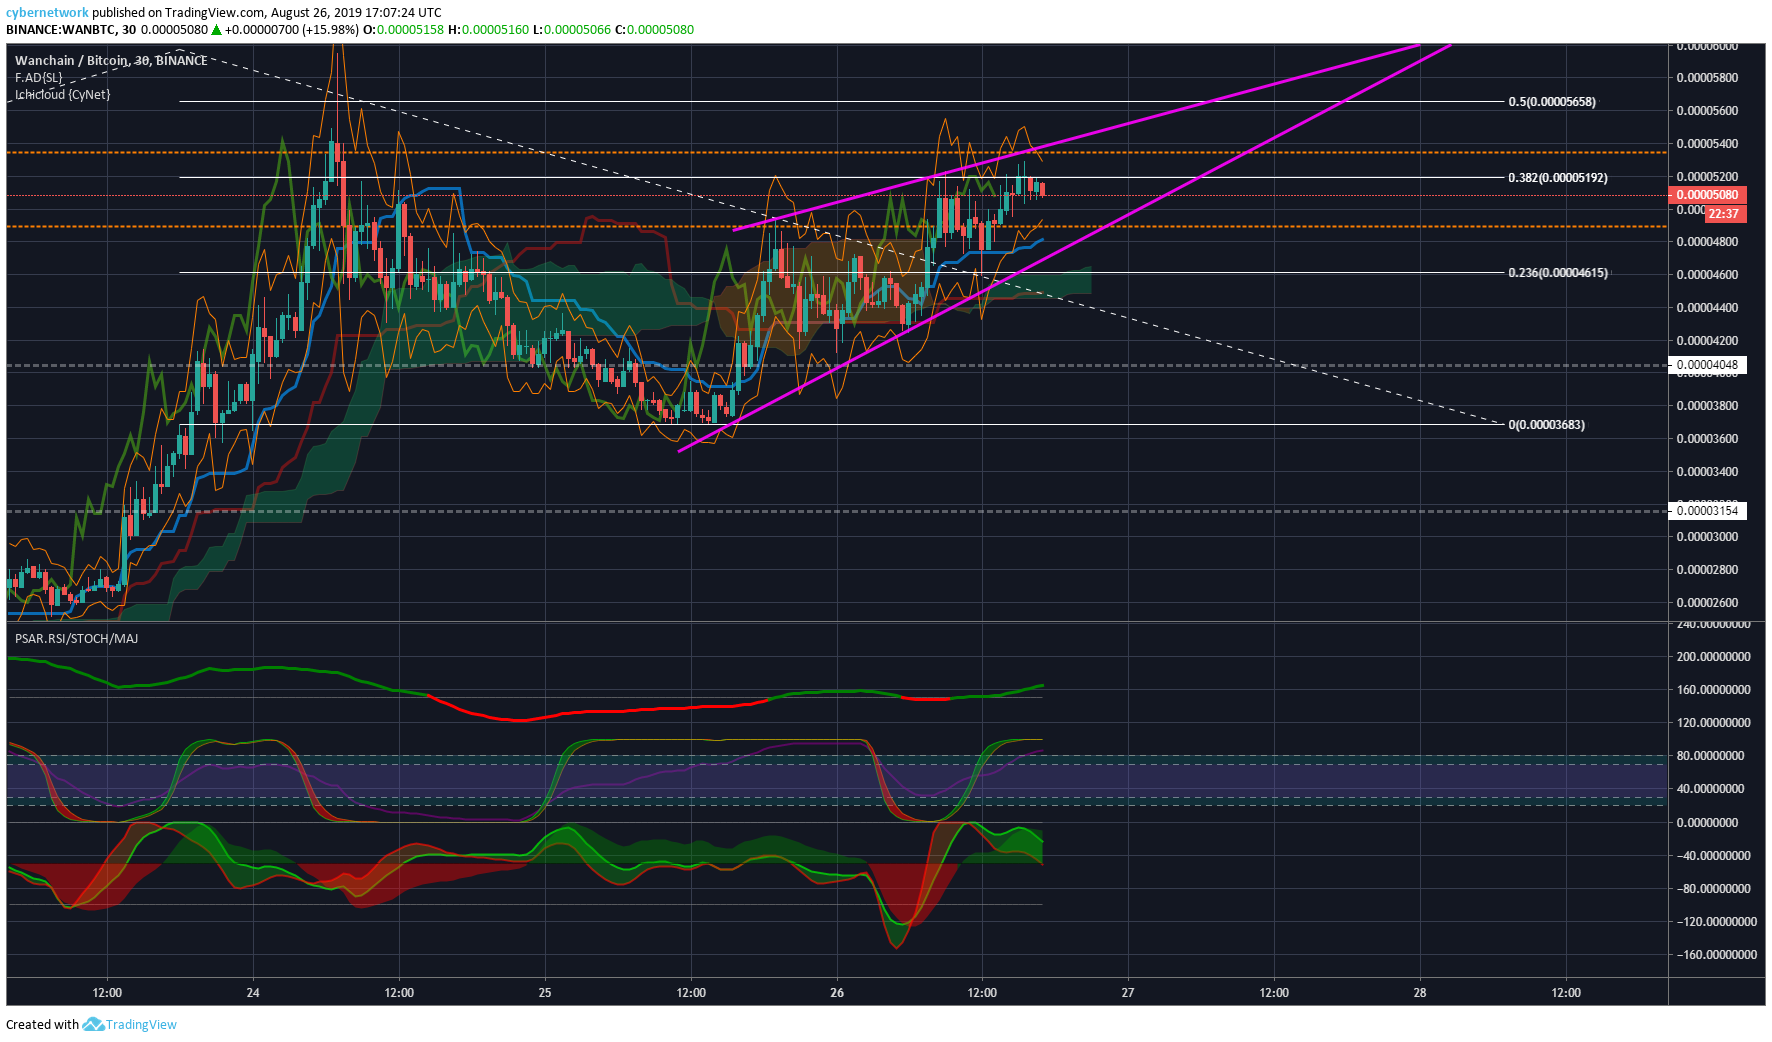Click the 0.00003000 price axis tick
This screenshot has height=1042, width=1772.
1707,537
